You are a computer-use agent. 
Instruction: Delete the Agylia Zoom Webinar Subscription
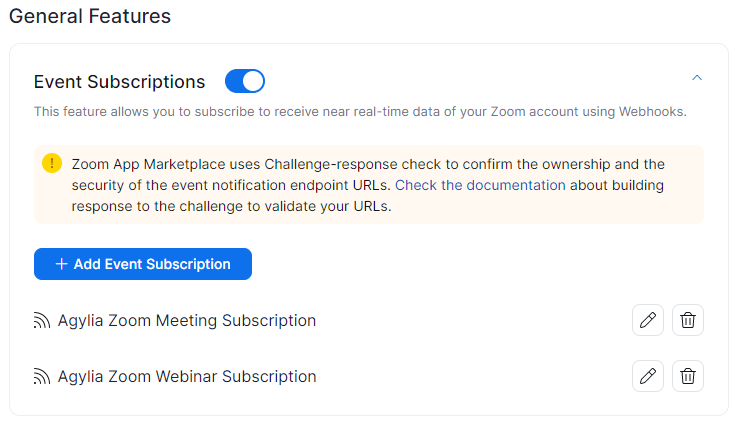pos(688,376)
